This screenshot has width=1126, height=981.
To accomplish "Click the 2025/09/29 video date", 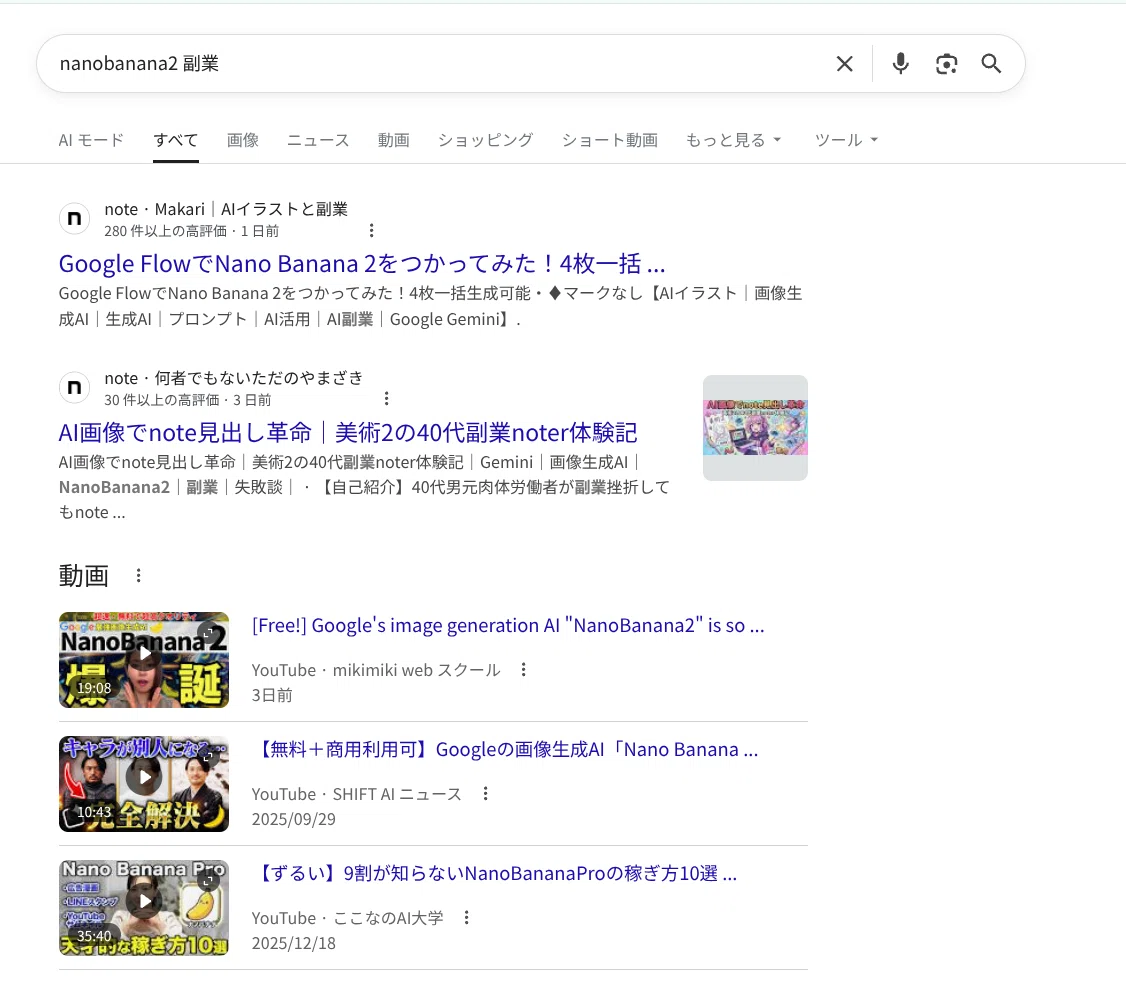I will coord(294,819).
